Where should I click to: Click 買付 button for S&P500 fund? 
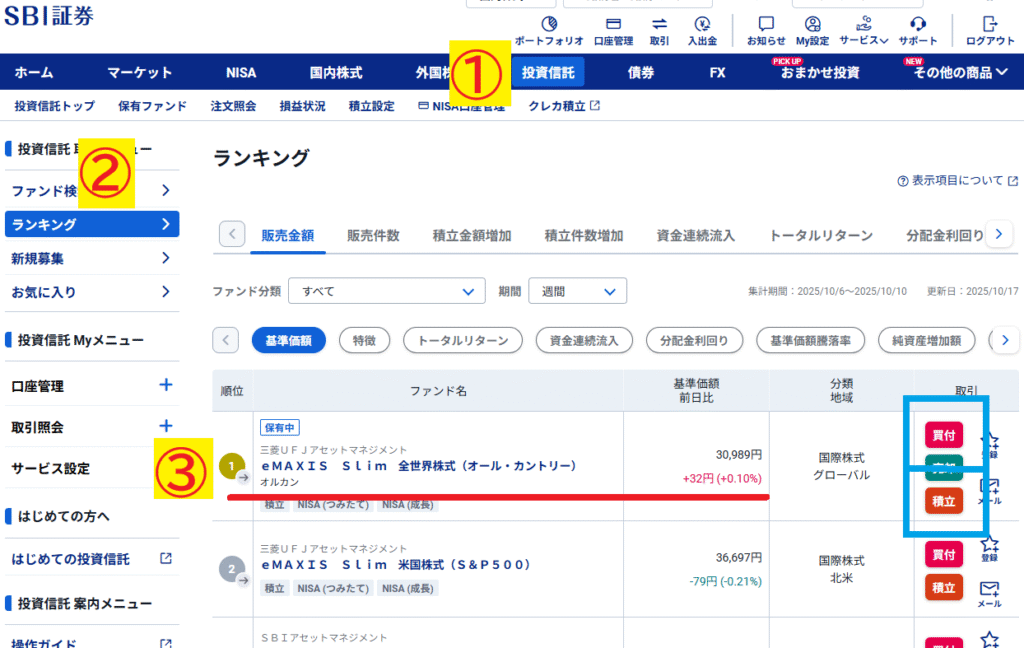pos(943,554)
